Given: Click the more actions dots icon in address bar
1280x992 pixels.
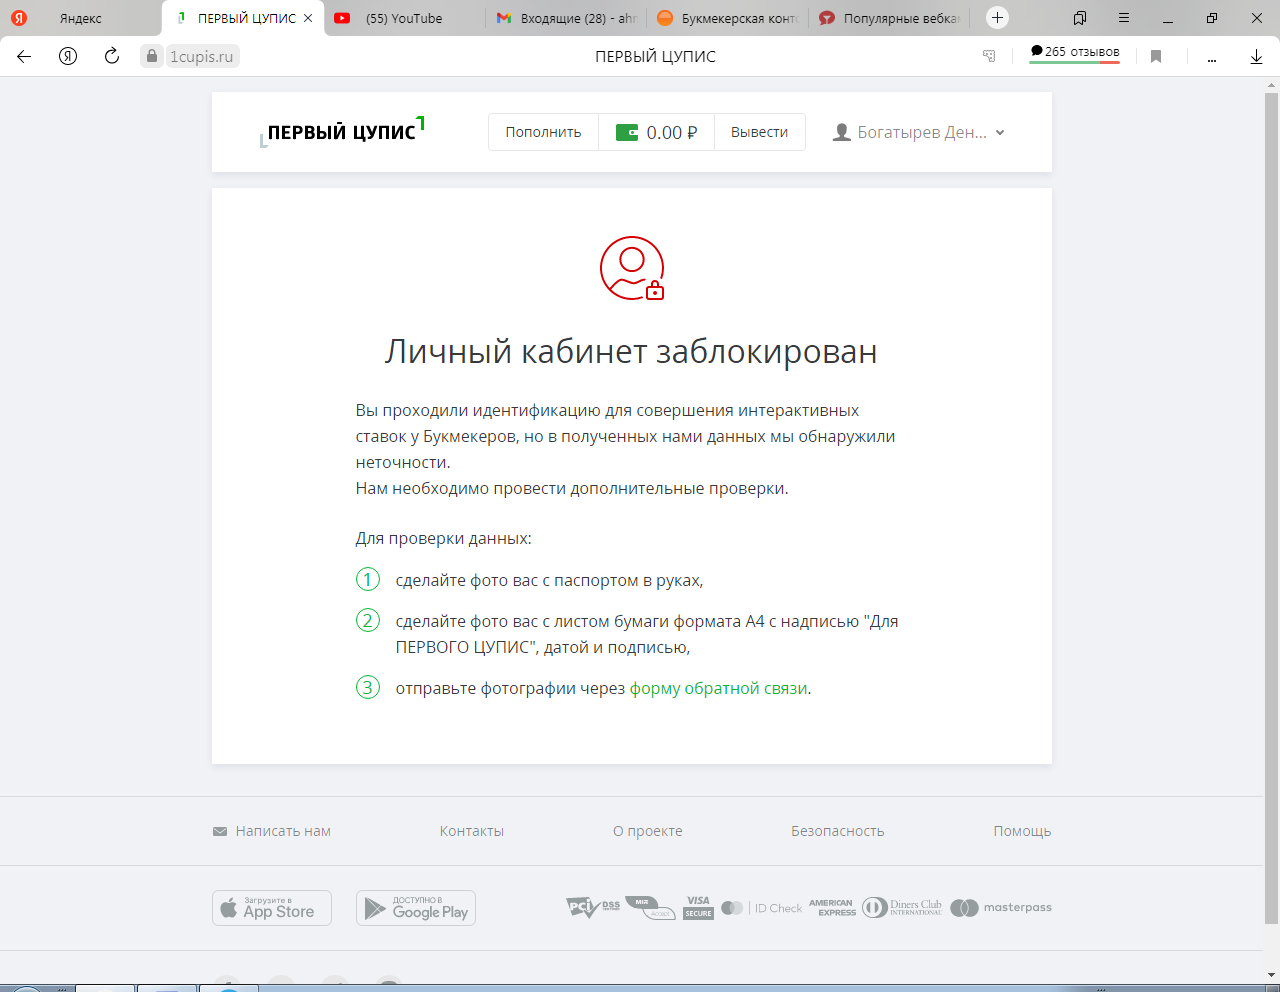Looking at the screenshot, I should 1212,60.
